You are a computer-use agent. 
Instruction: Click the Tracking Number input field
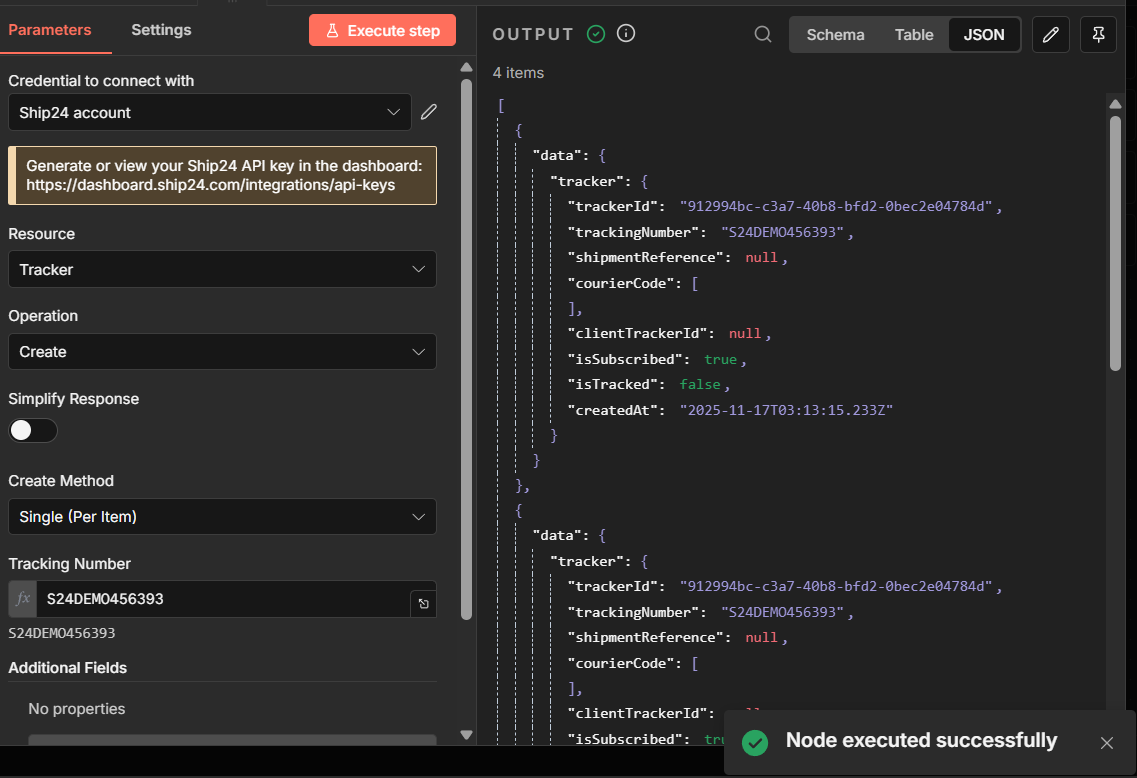pos(223,599)
